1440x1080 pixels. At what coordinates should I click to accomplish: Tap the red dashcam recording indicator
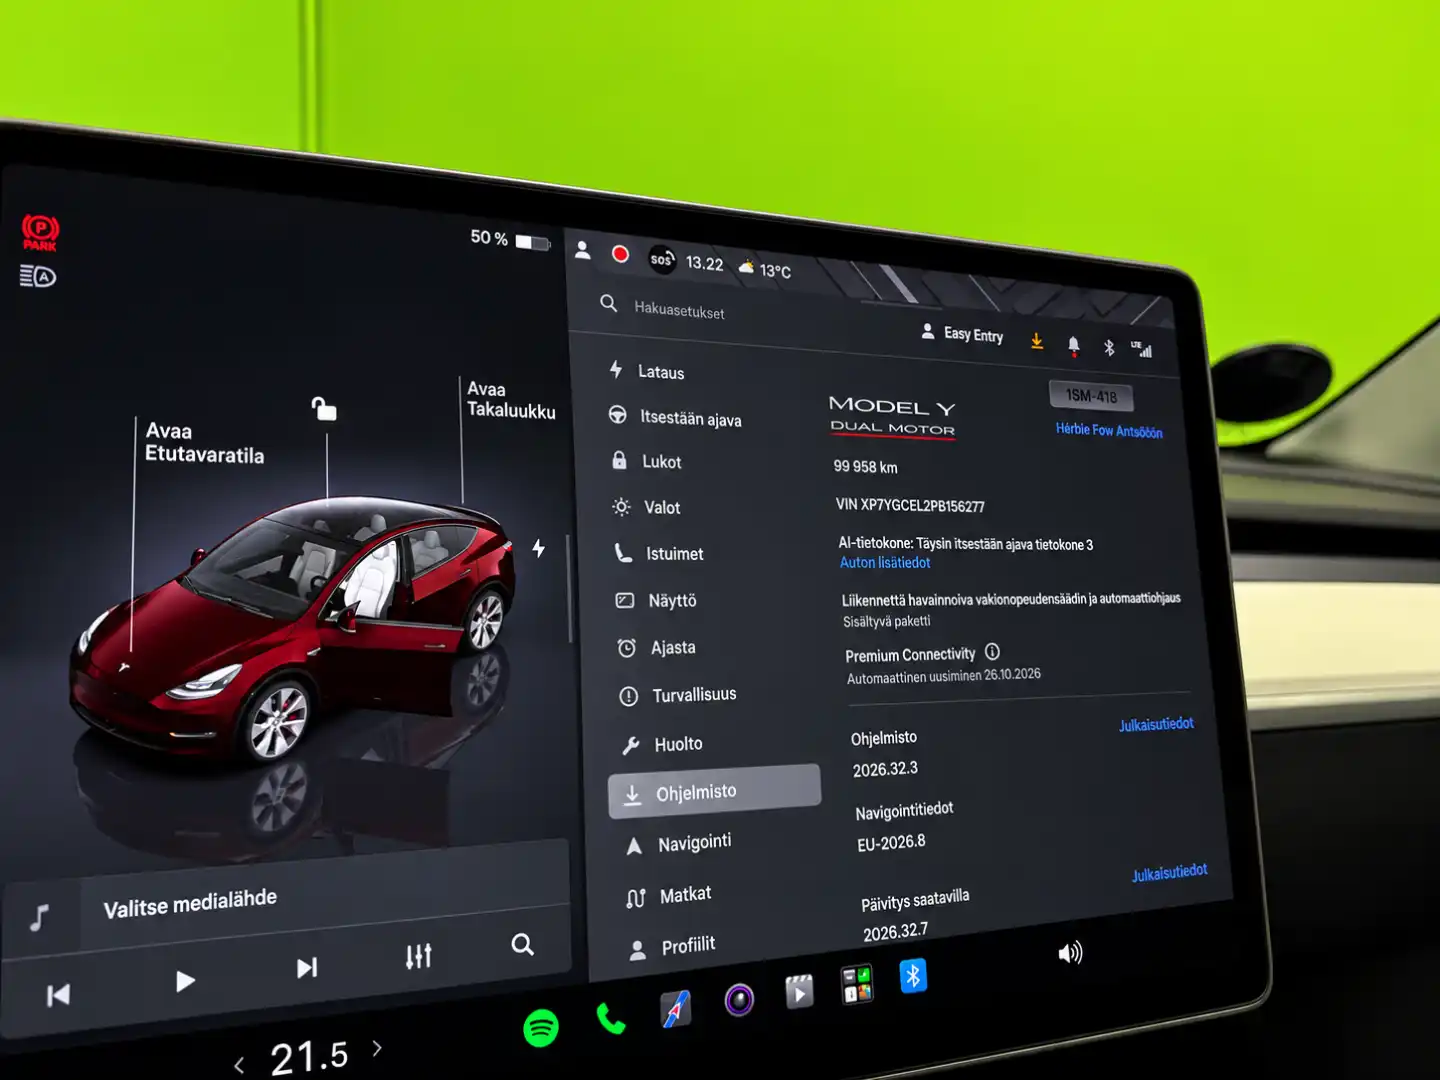(x=620, y=254)
